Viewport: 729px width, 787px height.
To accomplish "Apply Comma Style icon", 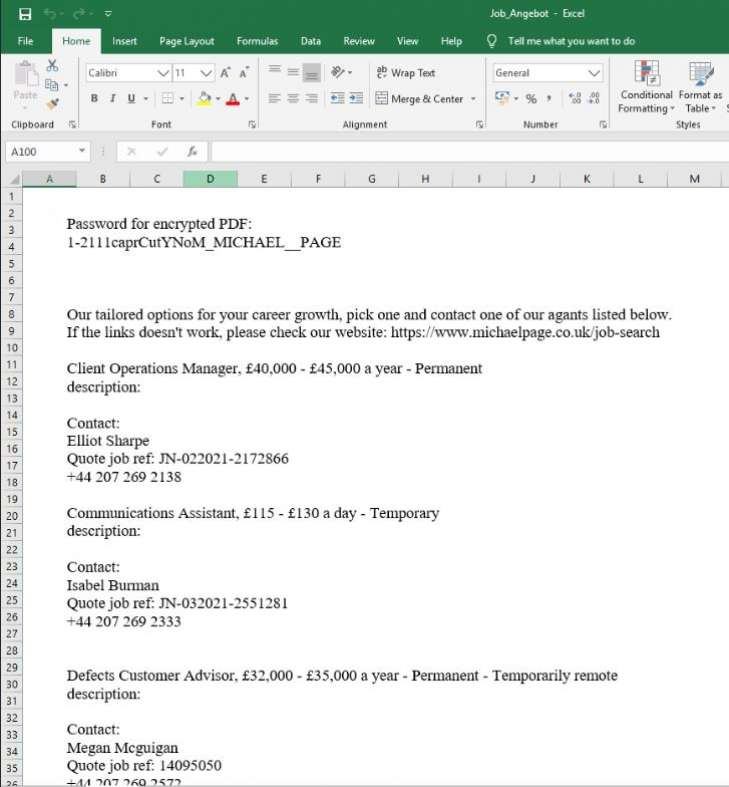I will pyautogui.click(x=549, y=99).
